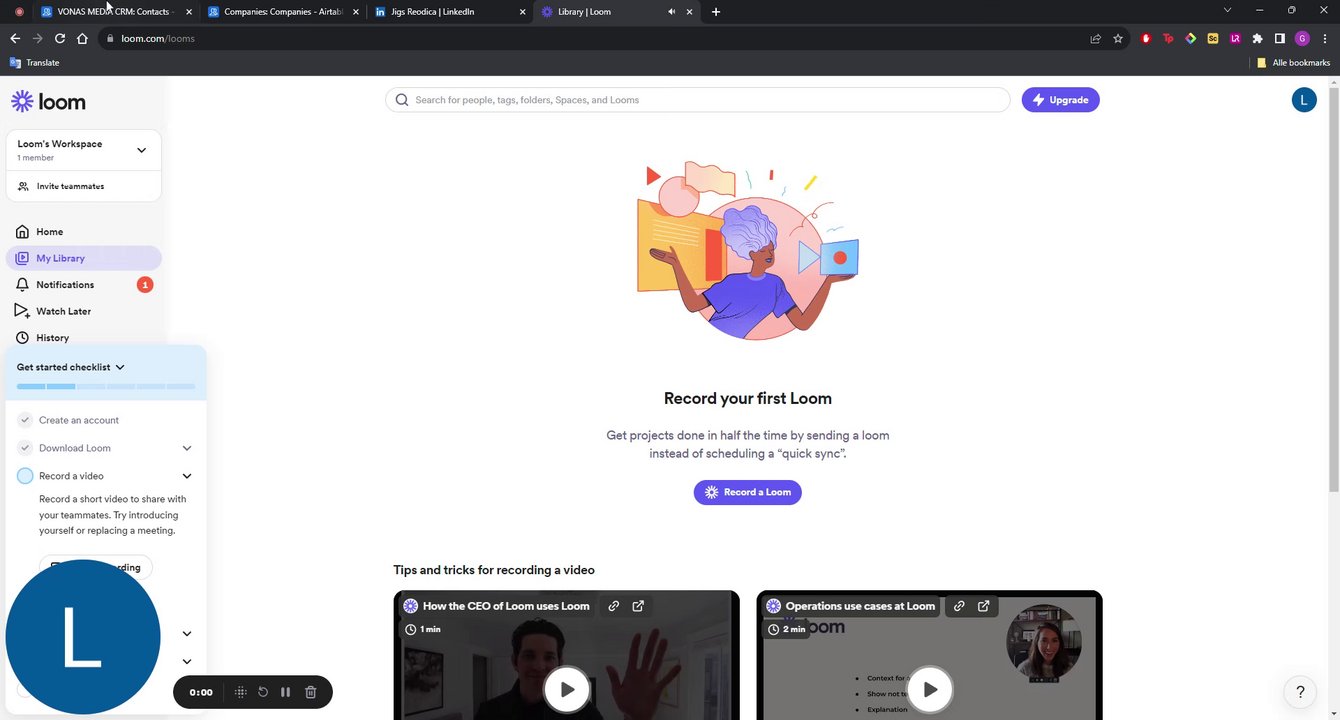This screenshot has height=720, width=1340.
Task: Click the red hand extension icon
Action: coord(1146,38)
